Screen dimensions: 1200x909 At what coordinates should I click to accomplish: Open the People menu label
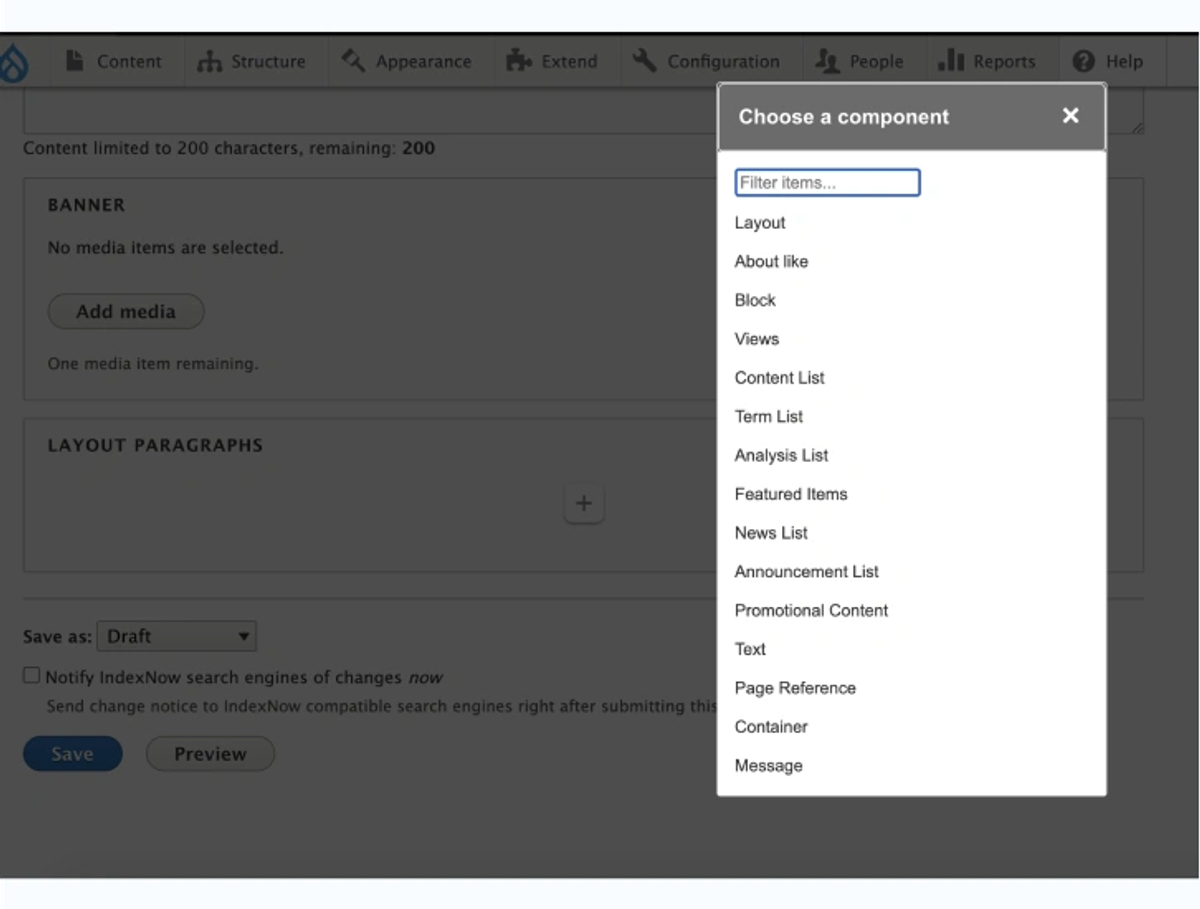click(876, 62)
